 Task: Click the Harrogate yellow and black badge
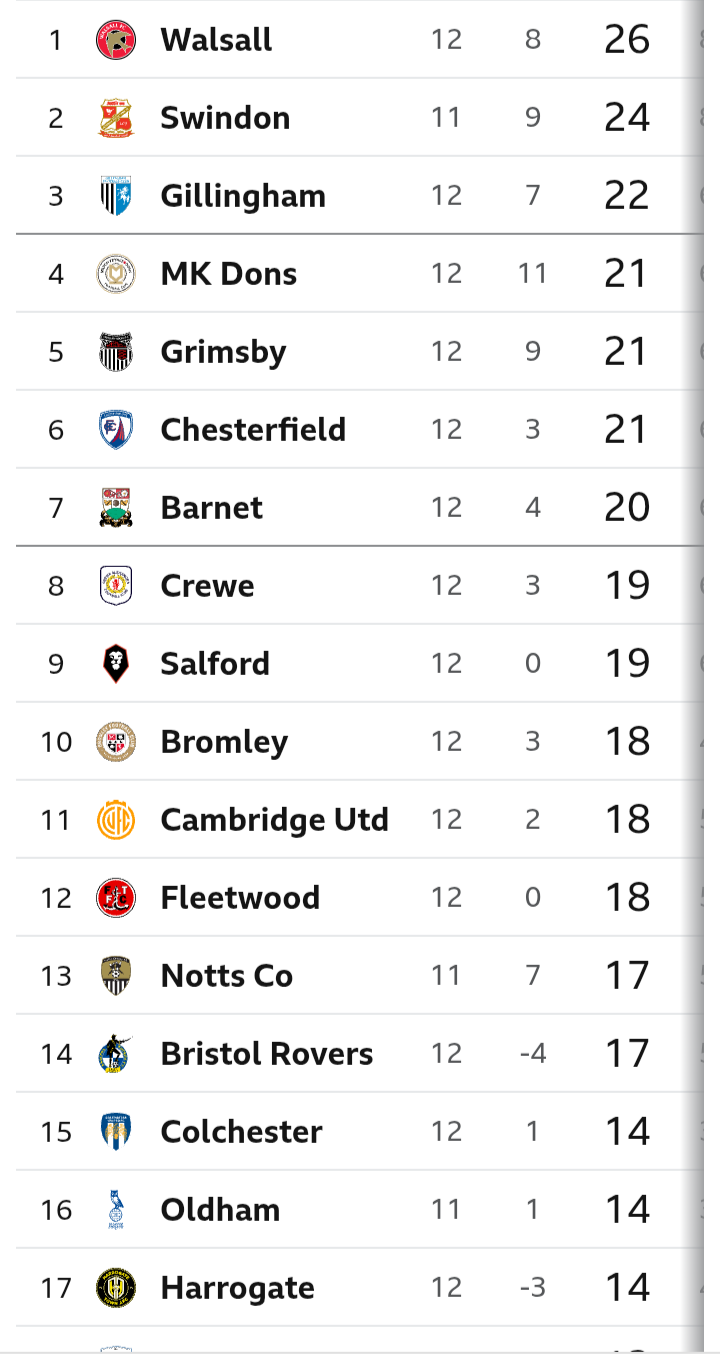tap(116, 1288)
